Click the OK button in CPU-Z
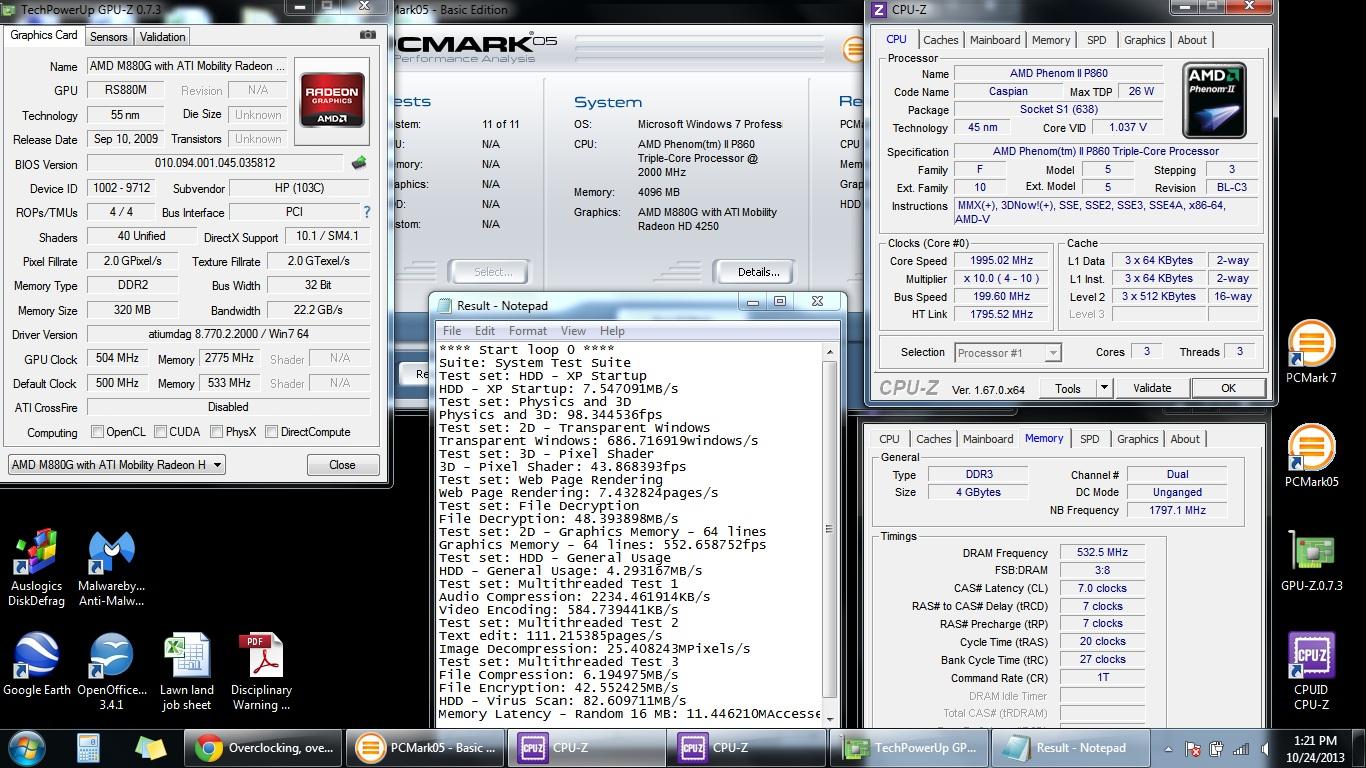 (1228, 388)
